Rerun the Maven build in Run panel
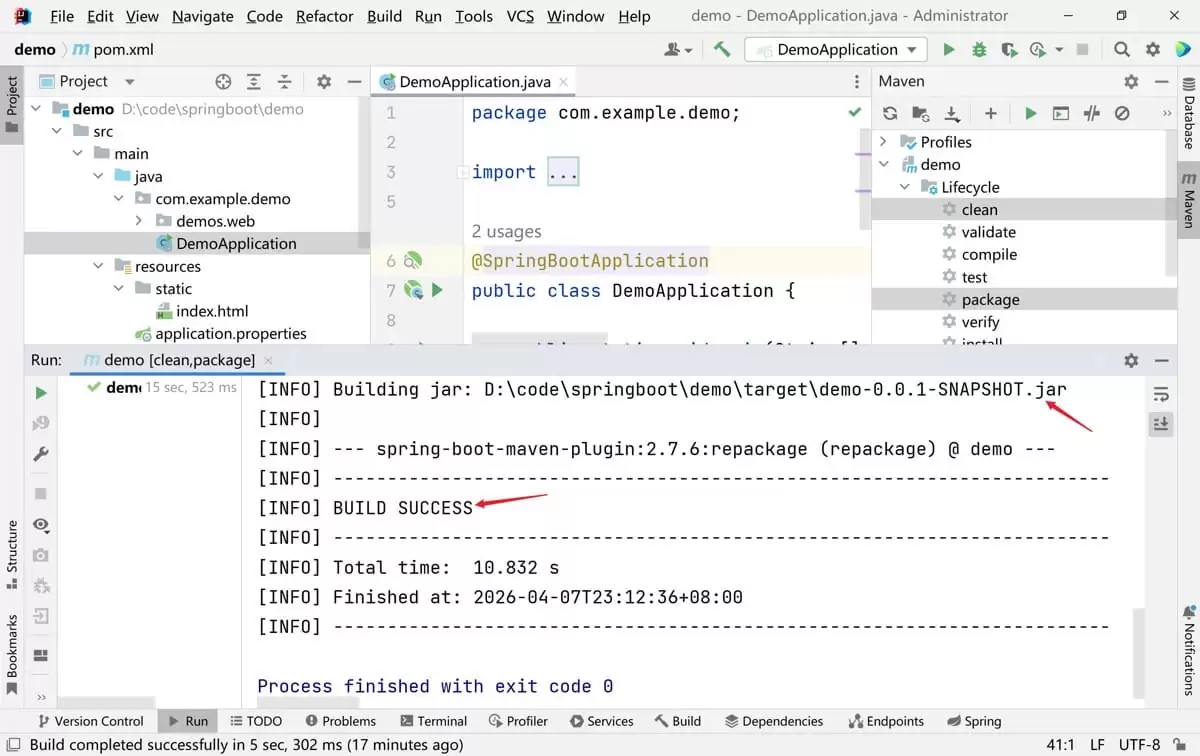Viewport: 1200px width, 756px height. (41, 393)
